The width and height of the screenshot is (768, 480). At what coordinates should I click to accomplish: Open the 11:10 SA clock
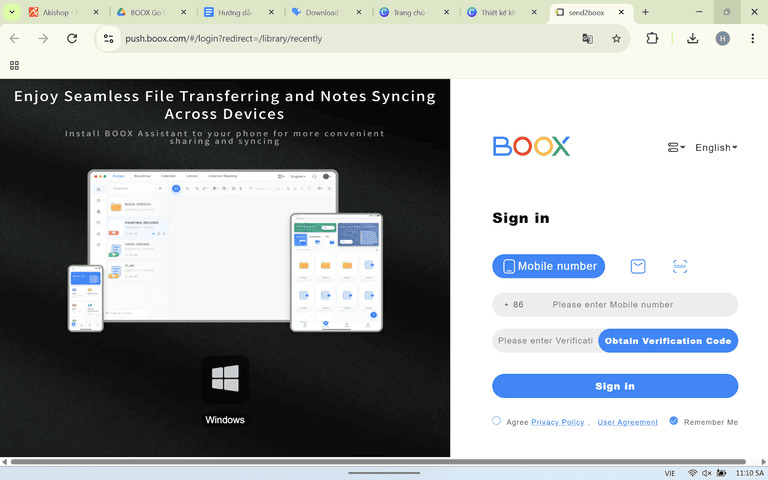tap(749, 473)
